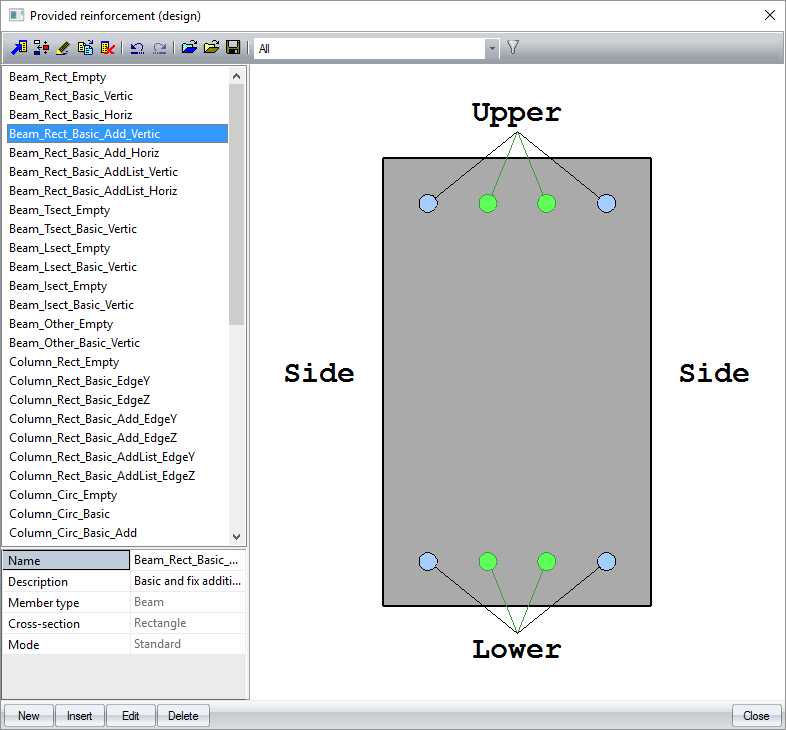Select highlighted Beam_Rect_Basic_Add_Vertic row
Image resolution: width=786 pixels, height=730 pixels.
118,134
